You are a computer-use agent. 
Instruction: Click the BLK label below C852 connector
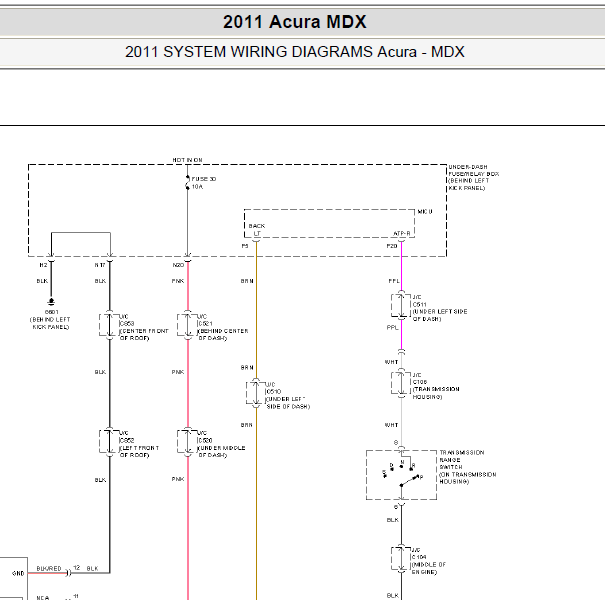coord(100,480)
